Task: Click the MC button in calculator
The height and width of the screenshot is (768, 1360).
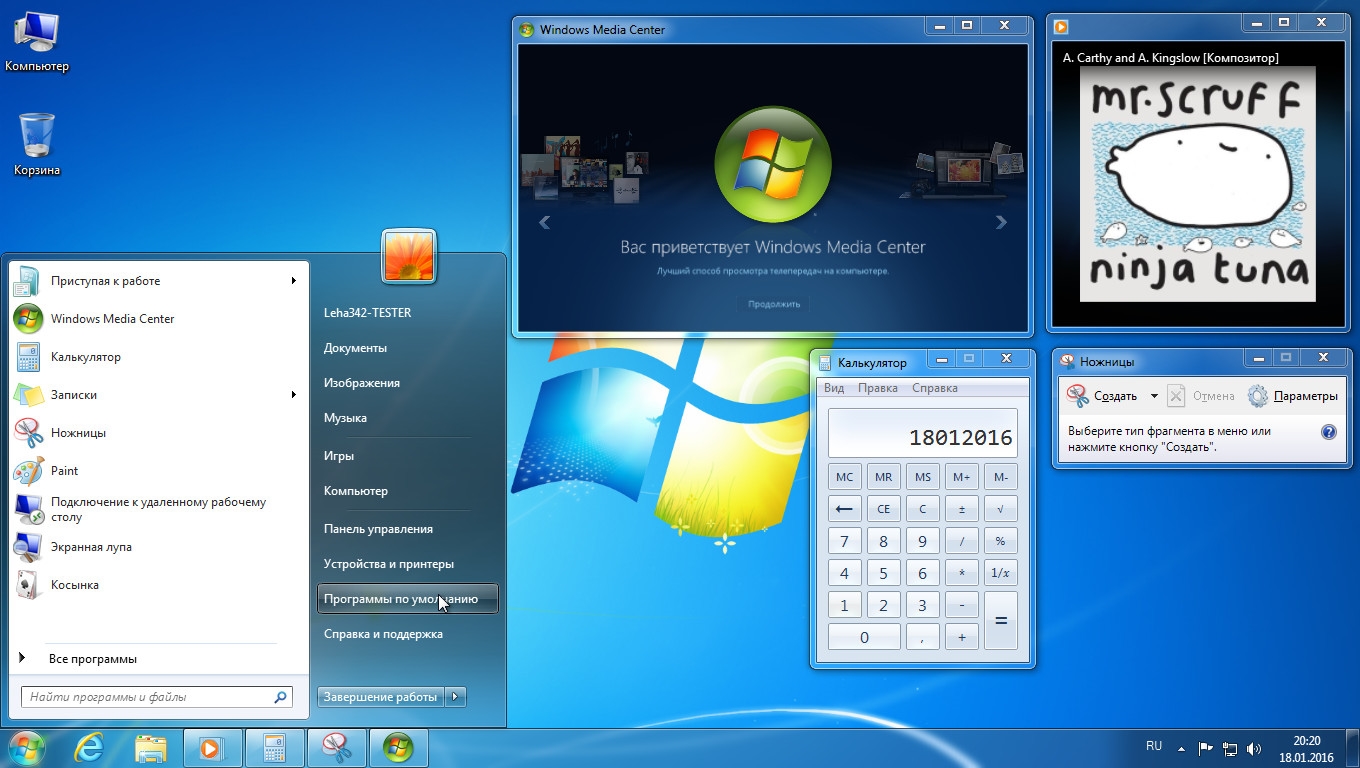Action: pos(844,477)
